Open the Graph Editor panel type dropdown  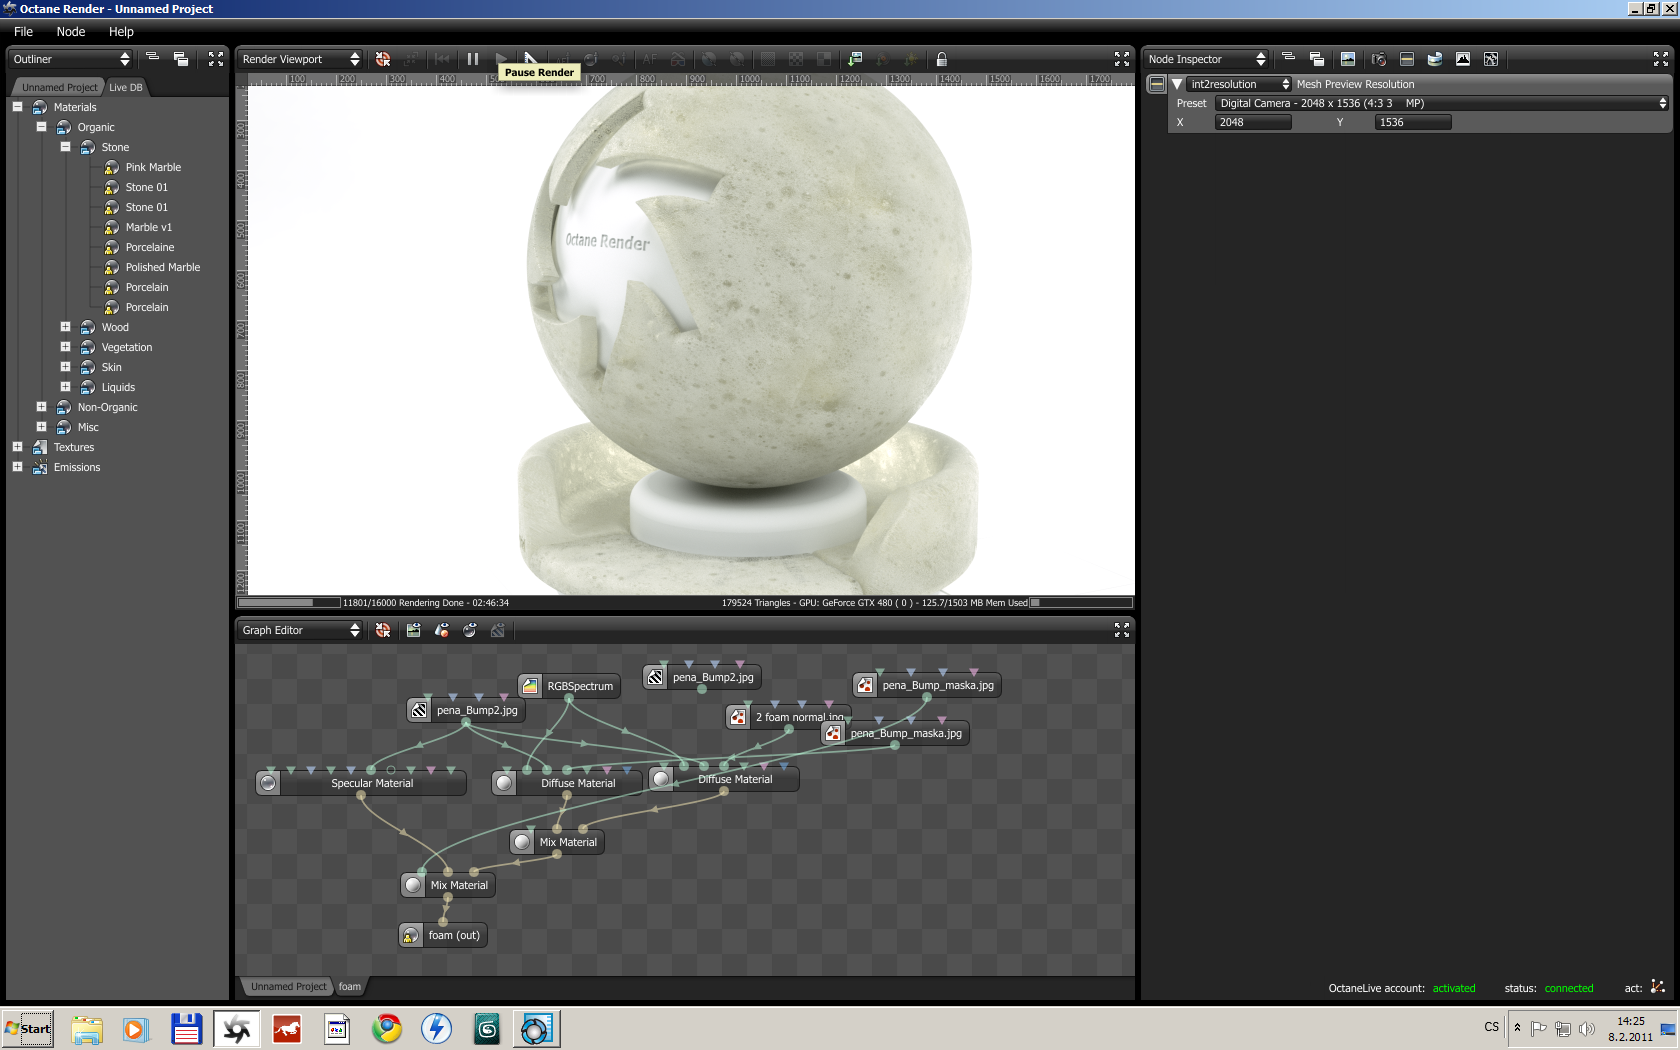tap(300, 630)
